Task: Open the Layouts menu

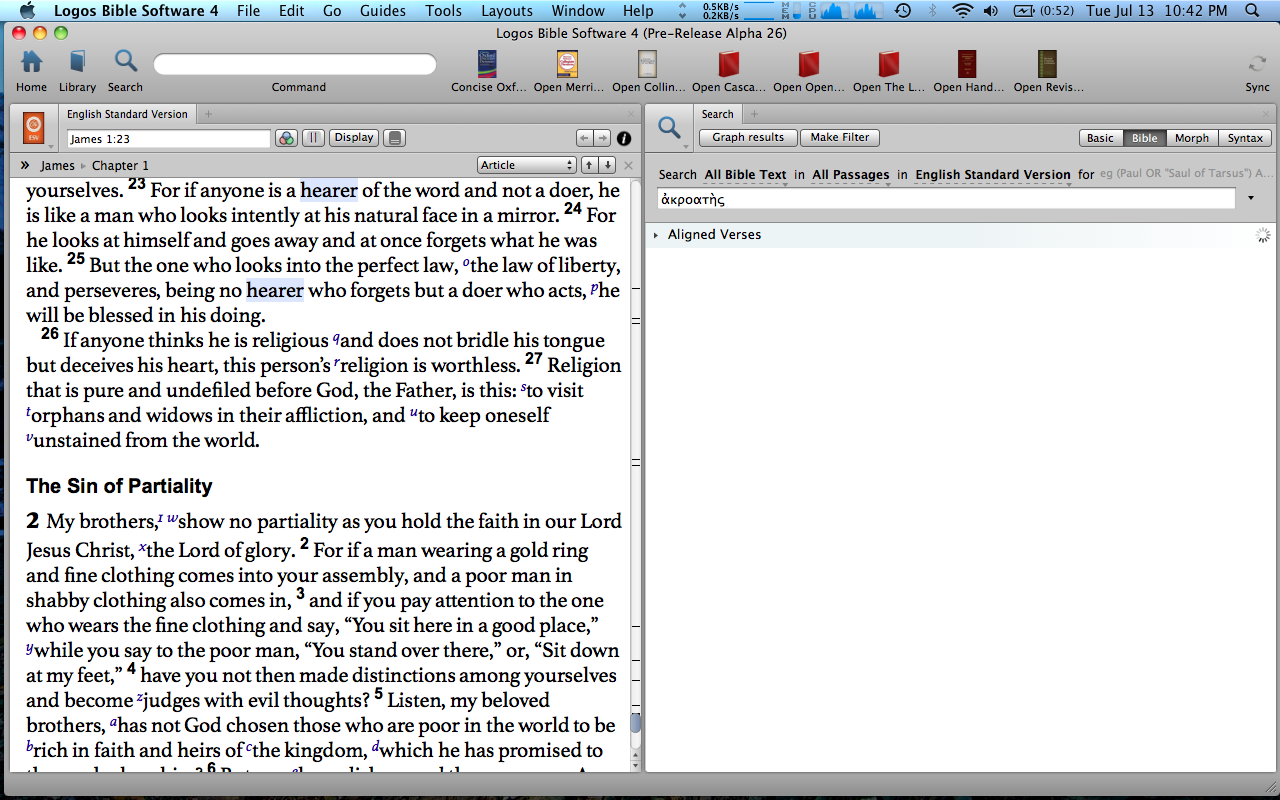Action: [507, 11]
